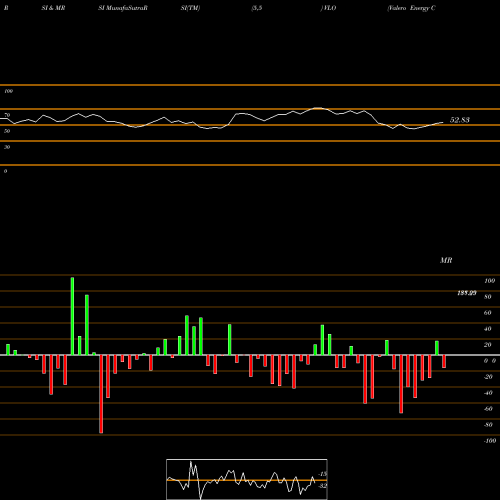Click the RSI value 52.83 label
The width and height of the screenshot is (500, 500).
coord(459,120)
